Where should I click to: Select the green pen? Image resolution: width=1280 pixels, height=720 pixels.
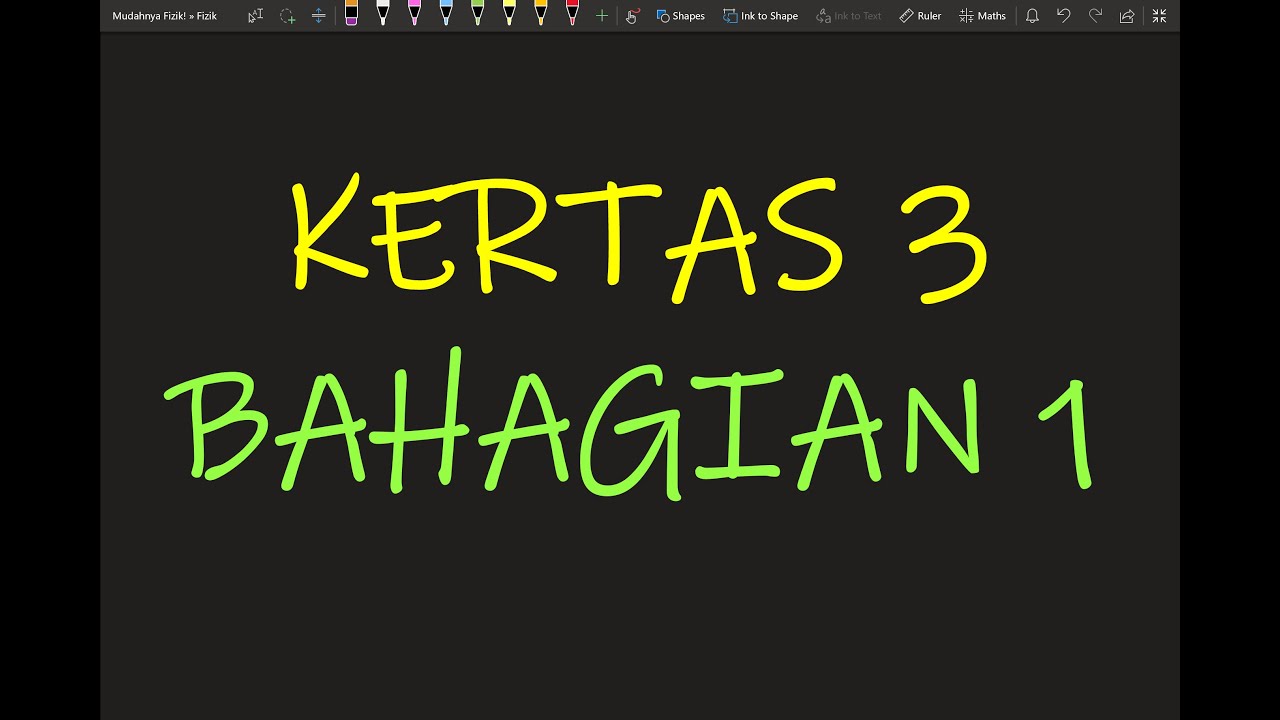477,14
